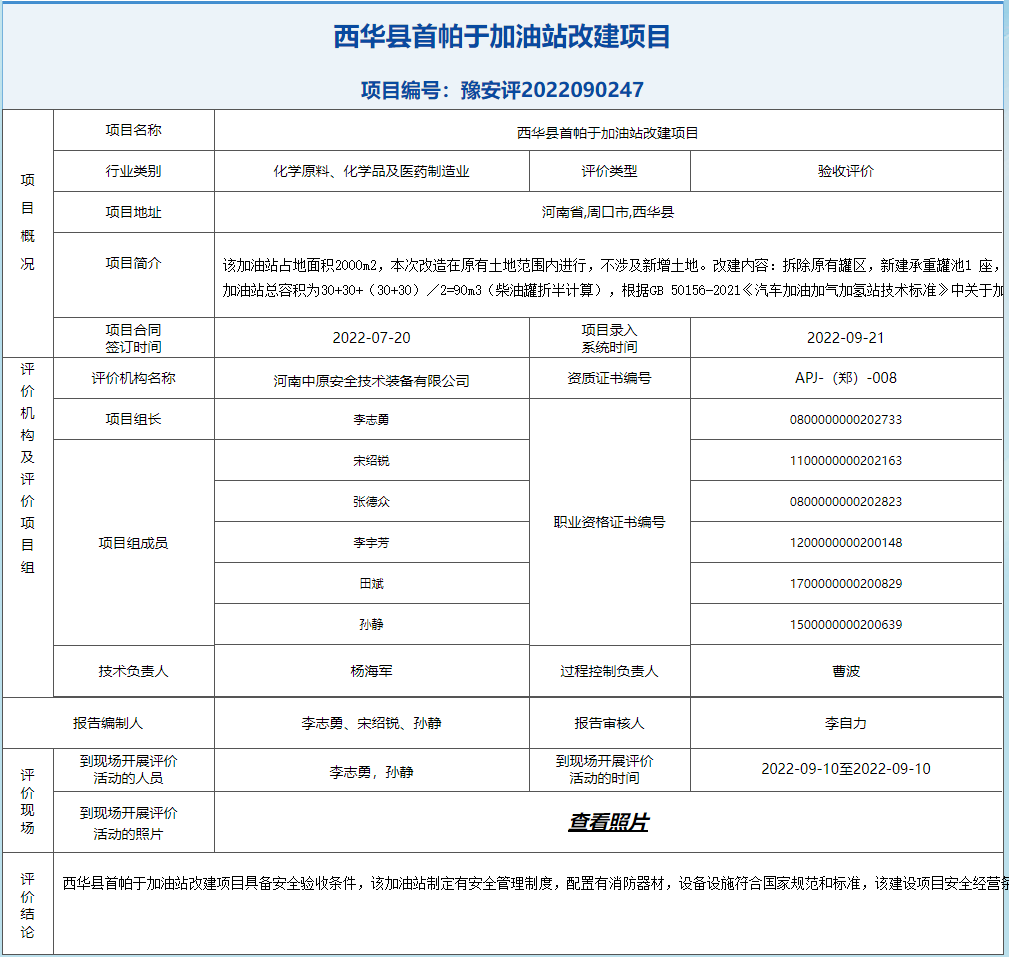This screenshot has width=1009, height=957.
Task: Click the qualification number APJ-（郑）-008
Action: [x=845, y=378]
